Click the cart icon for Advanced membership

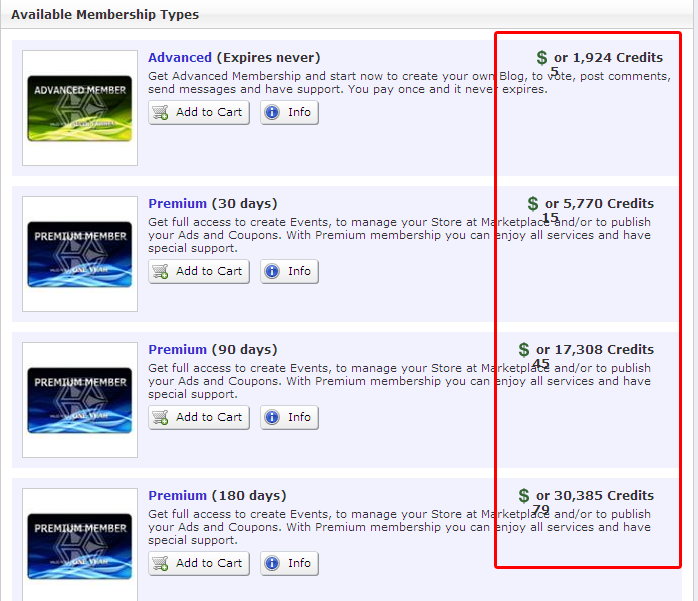tap(162, 112)
